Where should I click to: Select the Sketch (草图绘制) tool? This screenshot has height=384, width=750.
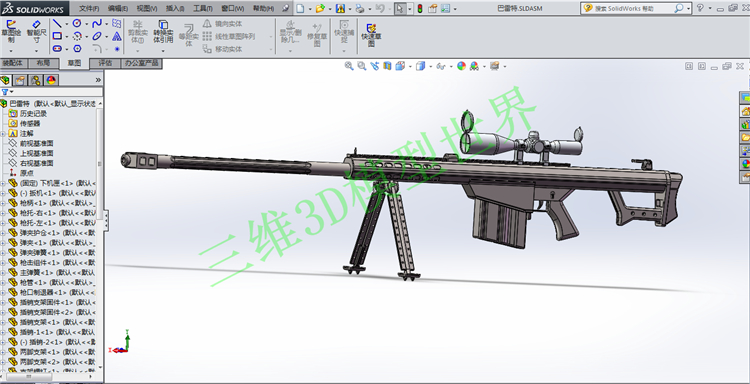point(11,32)
